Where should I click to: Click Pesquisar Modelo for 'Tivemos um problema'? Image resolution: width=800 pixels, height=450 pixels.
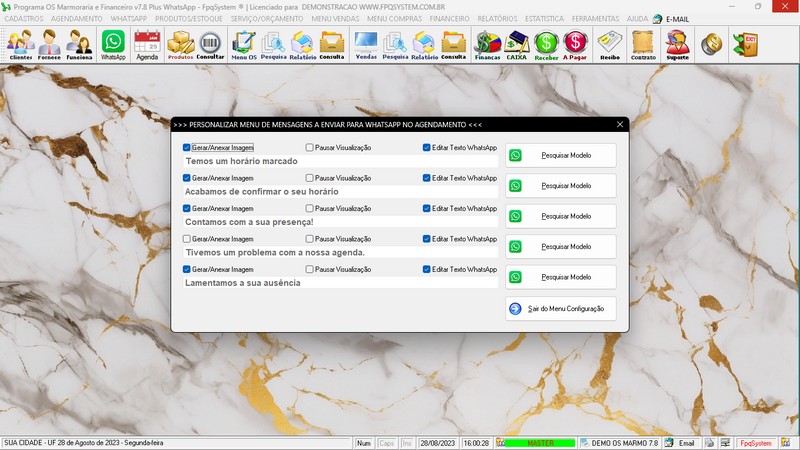point(561,246)
